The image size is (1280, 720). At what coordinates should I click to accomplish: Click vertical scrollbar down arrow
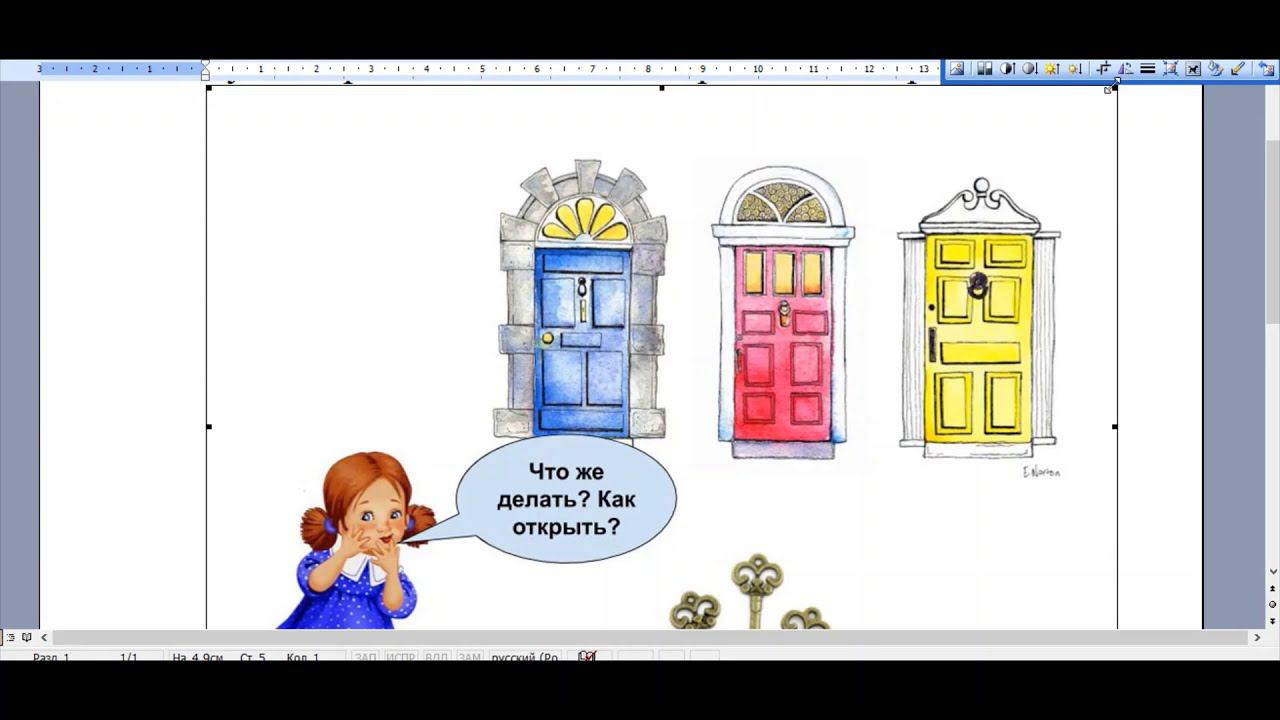click(1272, 572)
